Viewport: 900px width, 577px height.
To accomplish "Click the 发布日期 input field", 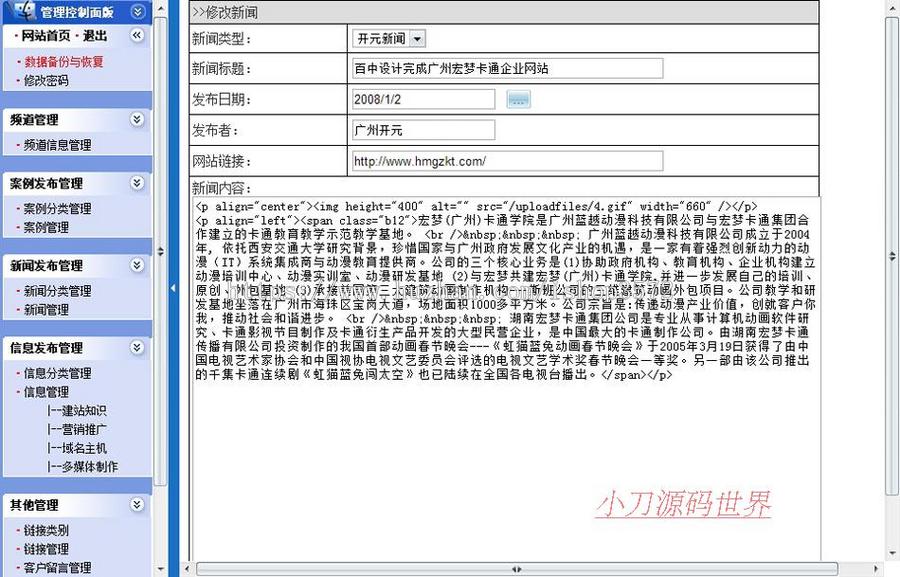I will pyautogui.click(x=423, y=99).
